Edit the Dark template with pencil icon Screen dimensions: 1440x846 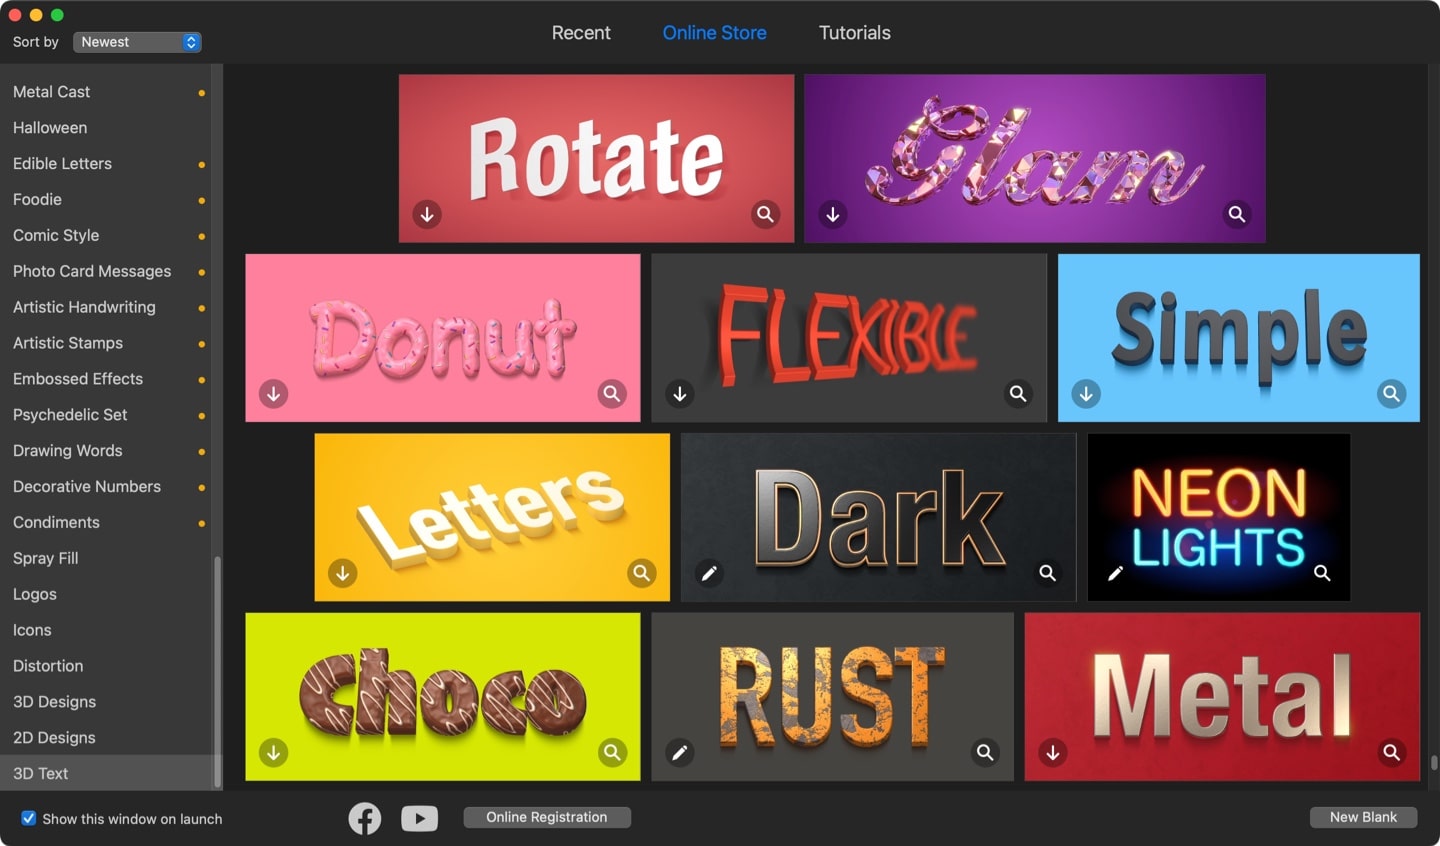pos(709,573)
